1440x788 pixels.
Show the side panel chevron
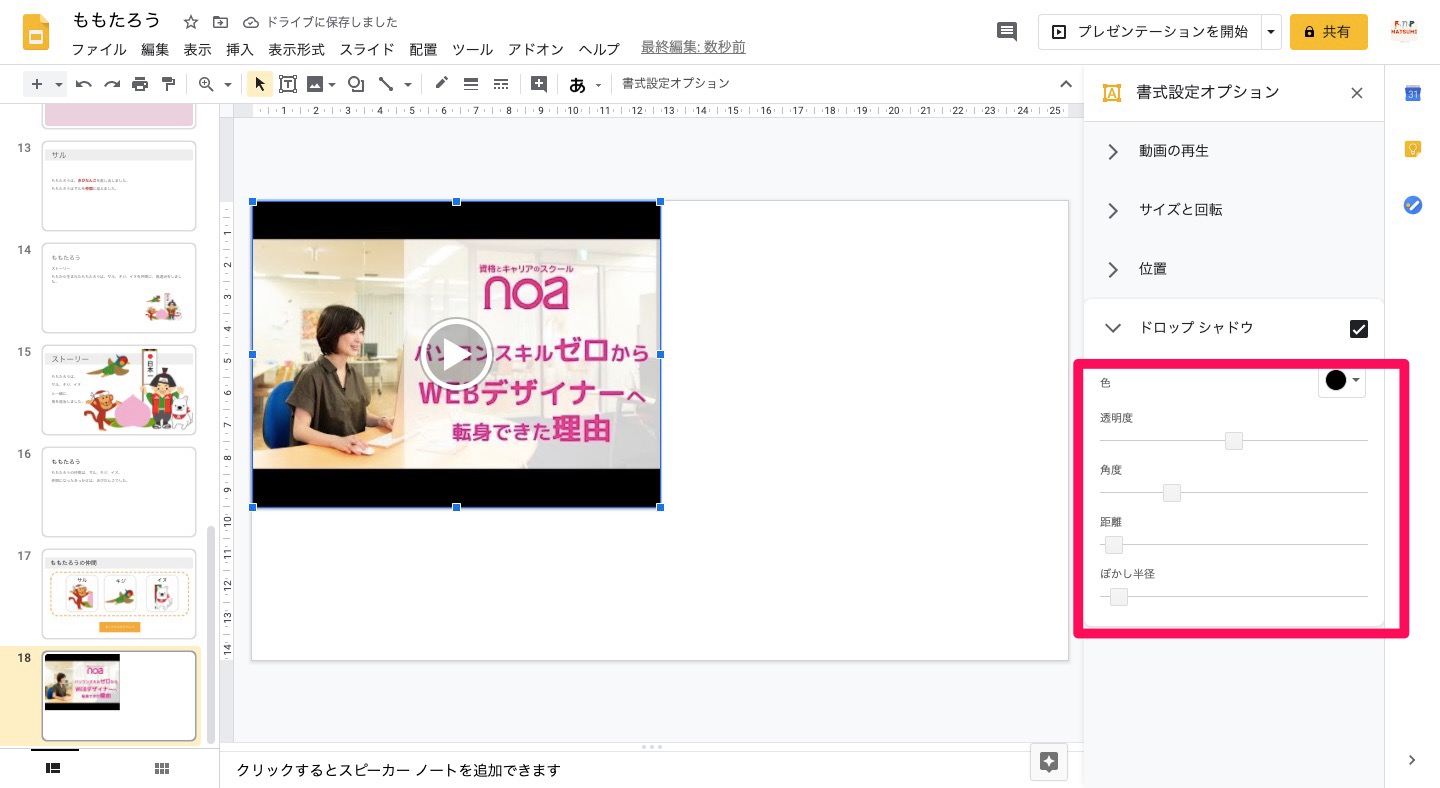(x=1412, y=760)
